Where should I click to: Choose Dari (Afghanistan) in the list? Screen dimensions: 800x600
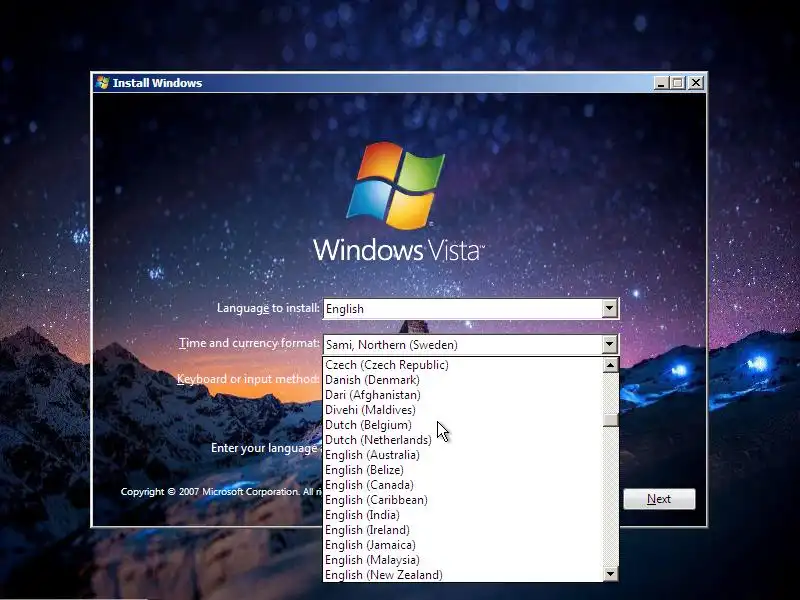tap(463, 395)
